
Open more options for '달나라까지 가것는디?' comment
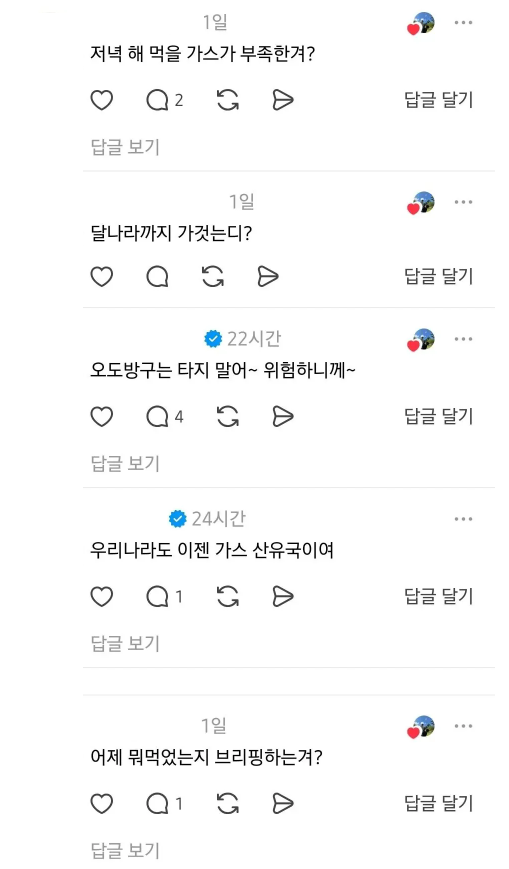[x=463, y=202]
